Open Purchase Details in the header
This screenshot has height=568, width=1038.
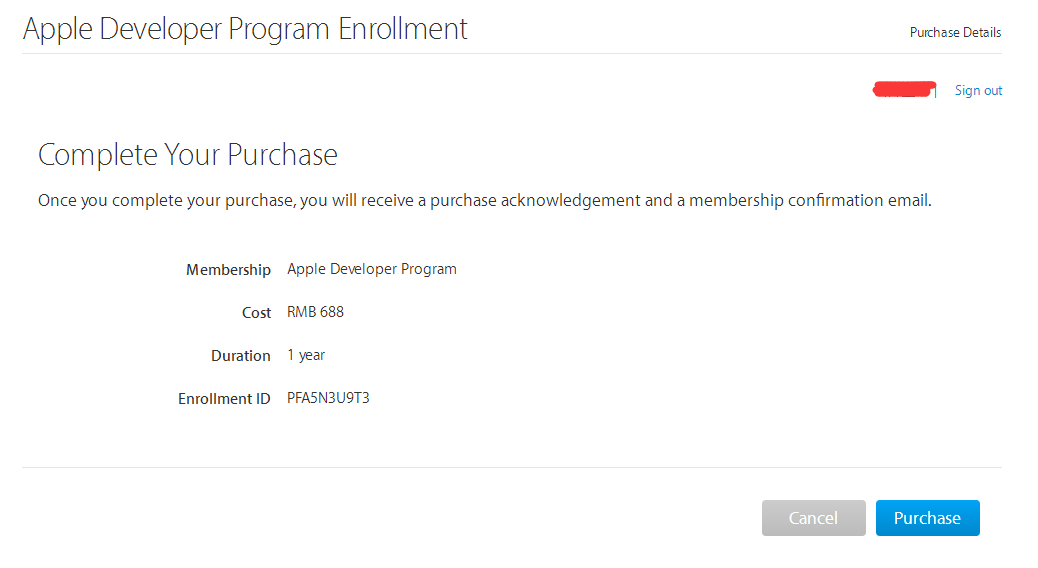[955, 32]
